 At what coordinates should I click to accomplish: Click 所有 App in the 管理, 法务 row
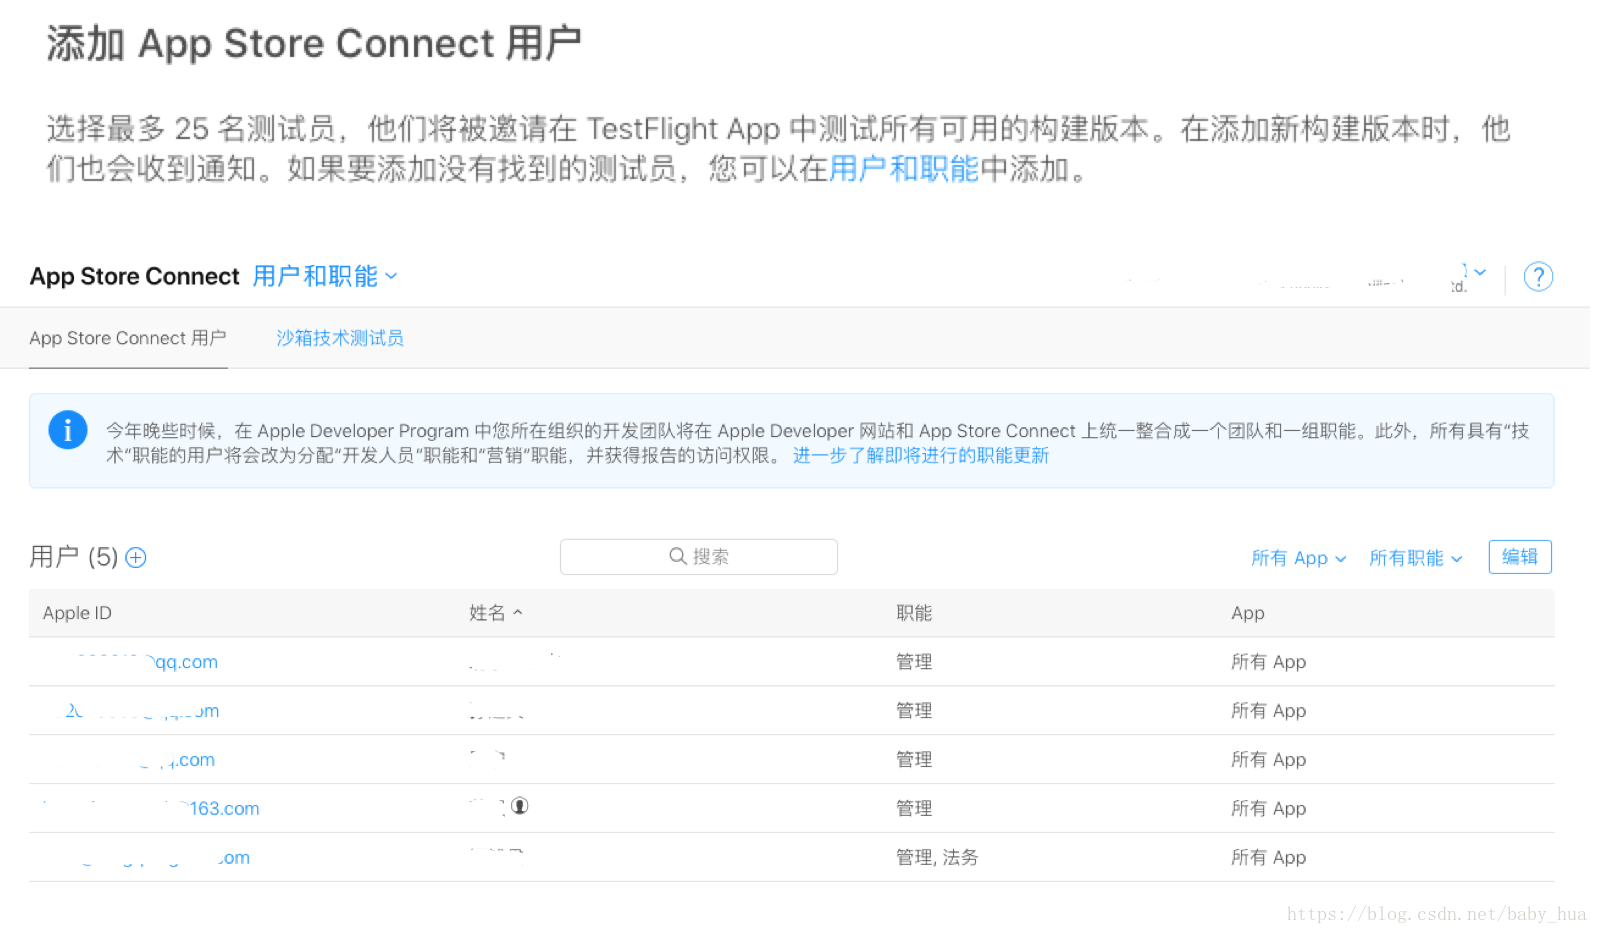(1269, 857)
